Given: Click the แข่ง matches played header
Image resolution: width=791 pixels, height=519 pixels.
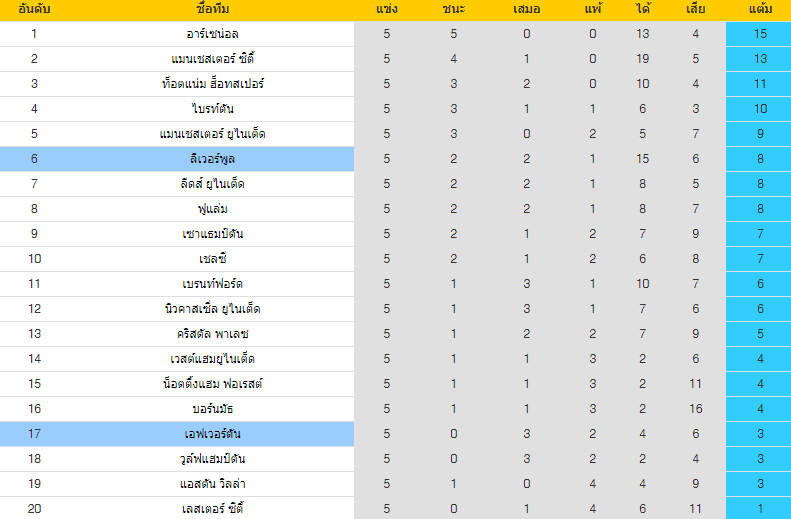Looking at the screenshot, I should pyautogui.click(x=386, y=9).
